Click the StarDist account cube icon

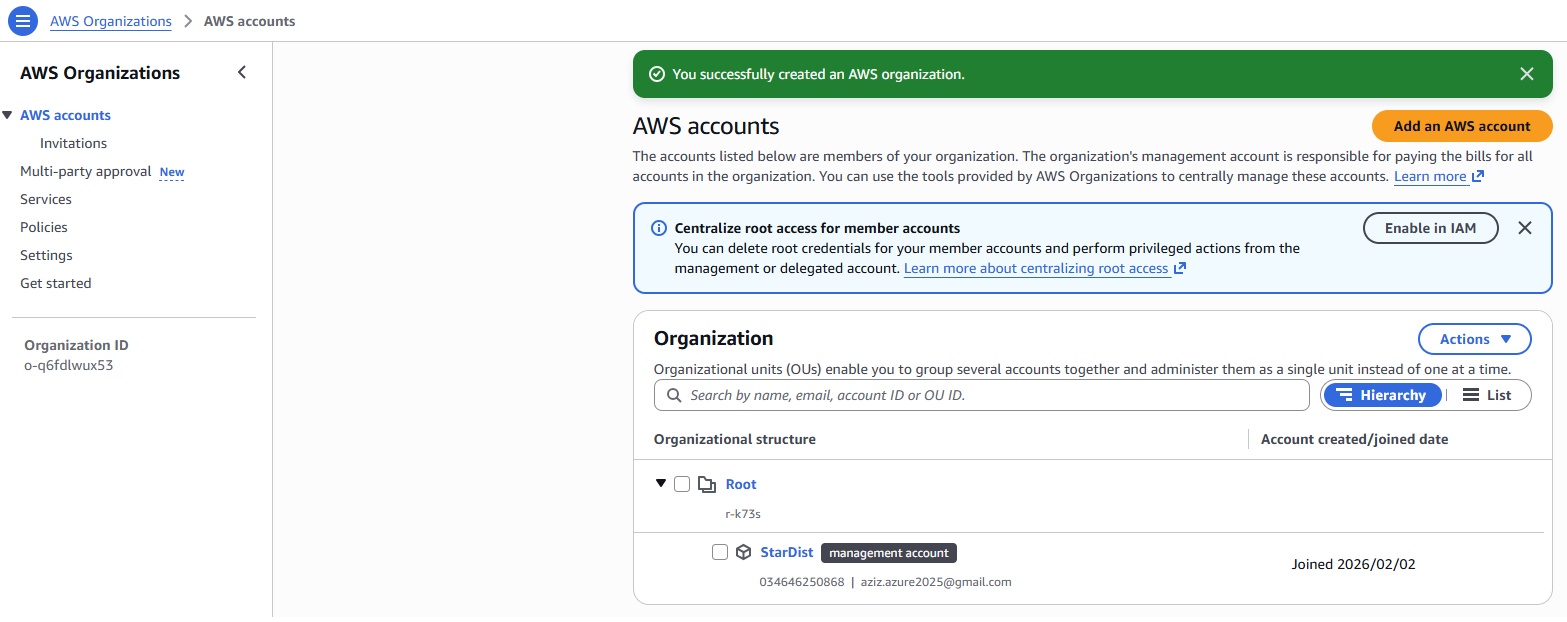pyautogui.click(x=743, y=552)
